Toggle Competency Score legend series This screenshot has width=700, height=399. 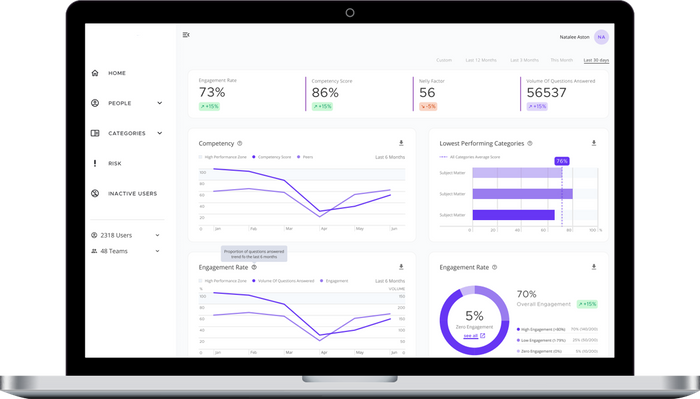tap(271, 157)
